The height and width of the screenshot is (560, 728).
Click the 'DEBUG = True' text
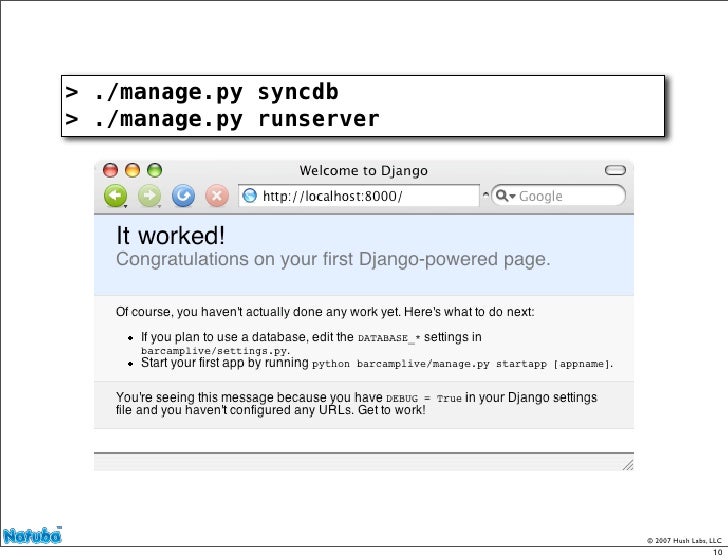[x=424, y=398]
